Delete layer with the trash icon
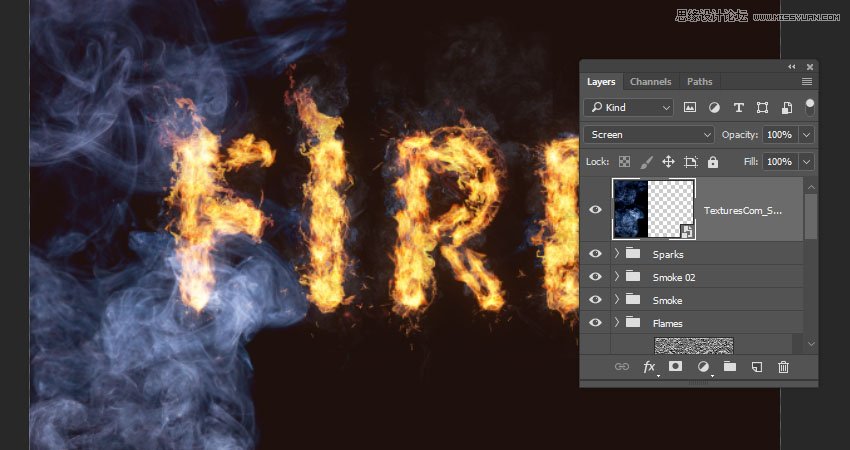Screen dimensions: 850x450 [x=783, y=367]
